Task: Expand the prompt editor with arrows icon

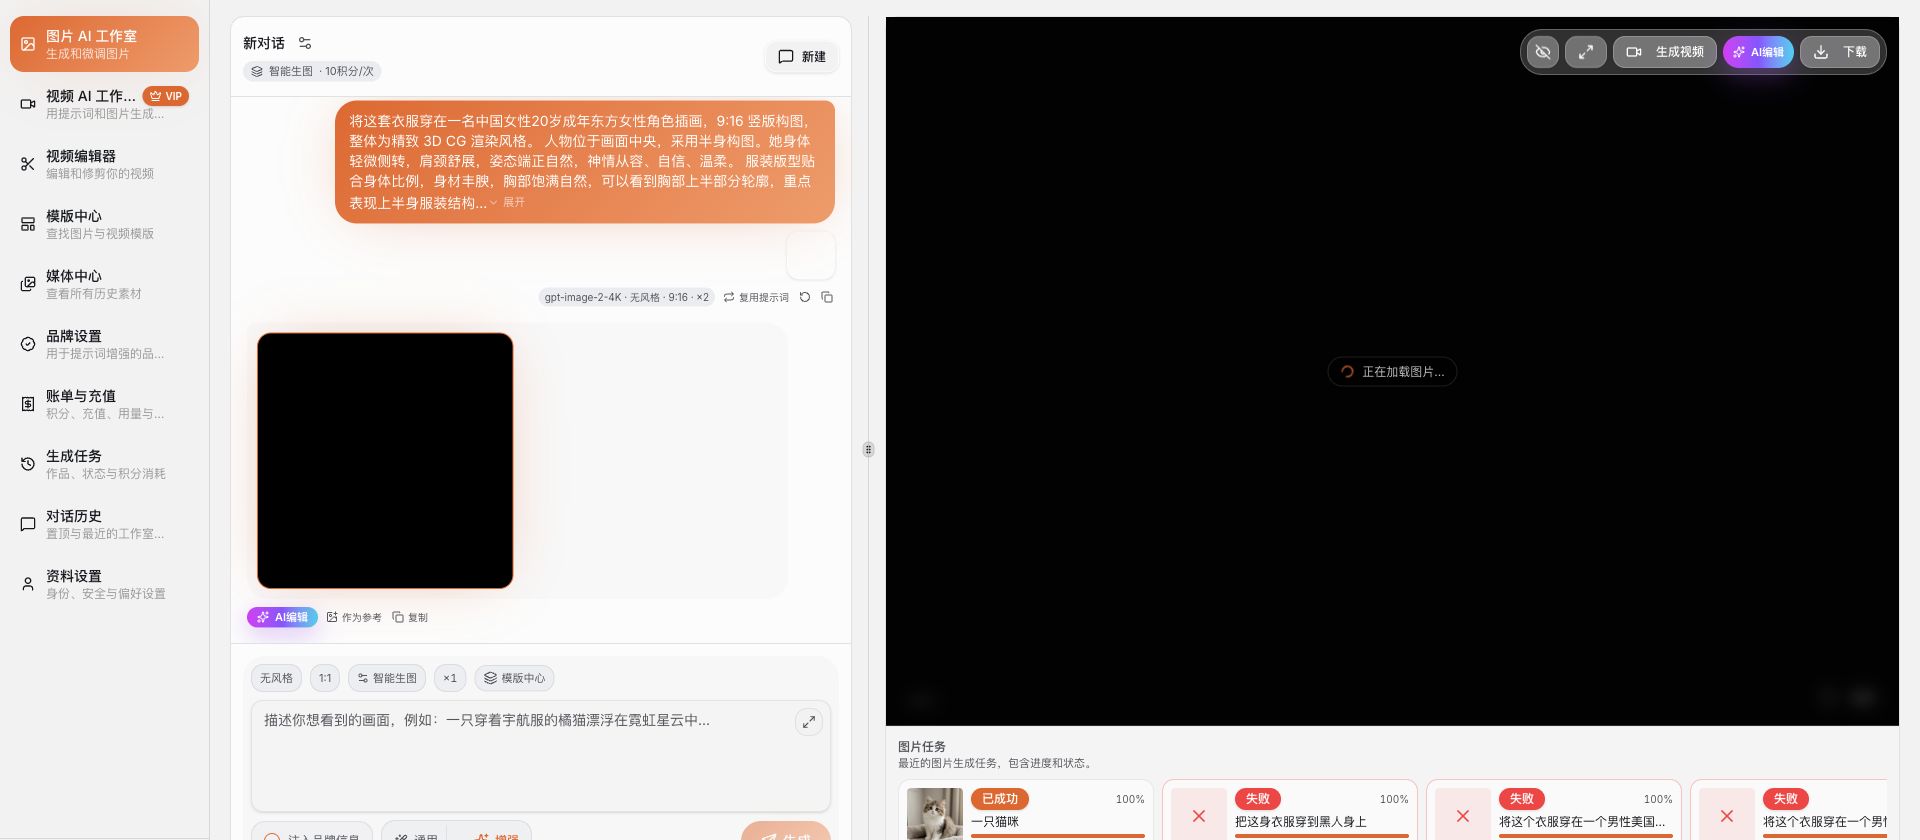Action: click(809, 721)
